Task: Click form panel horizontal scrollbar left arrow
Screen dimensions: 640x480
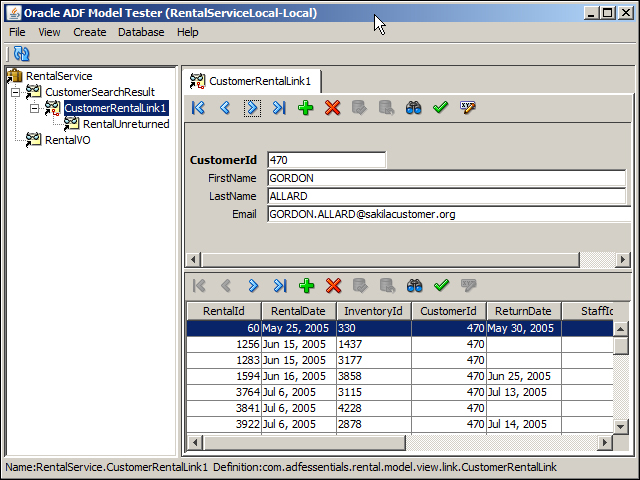Action: tap(193, 259)
